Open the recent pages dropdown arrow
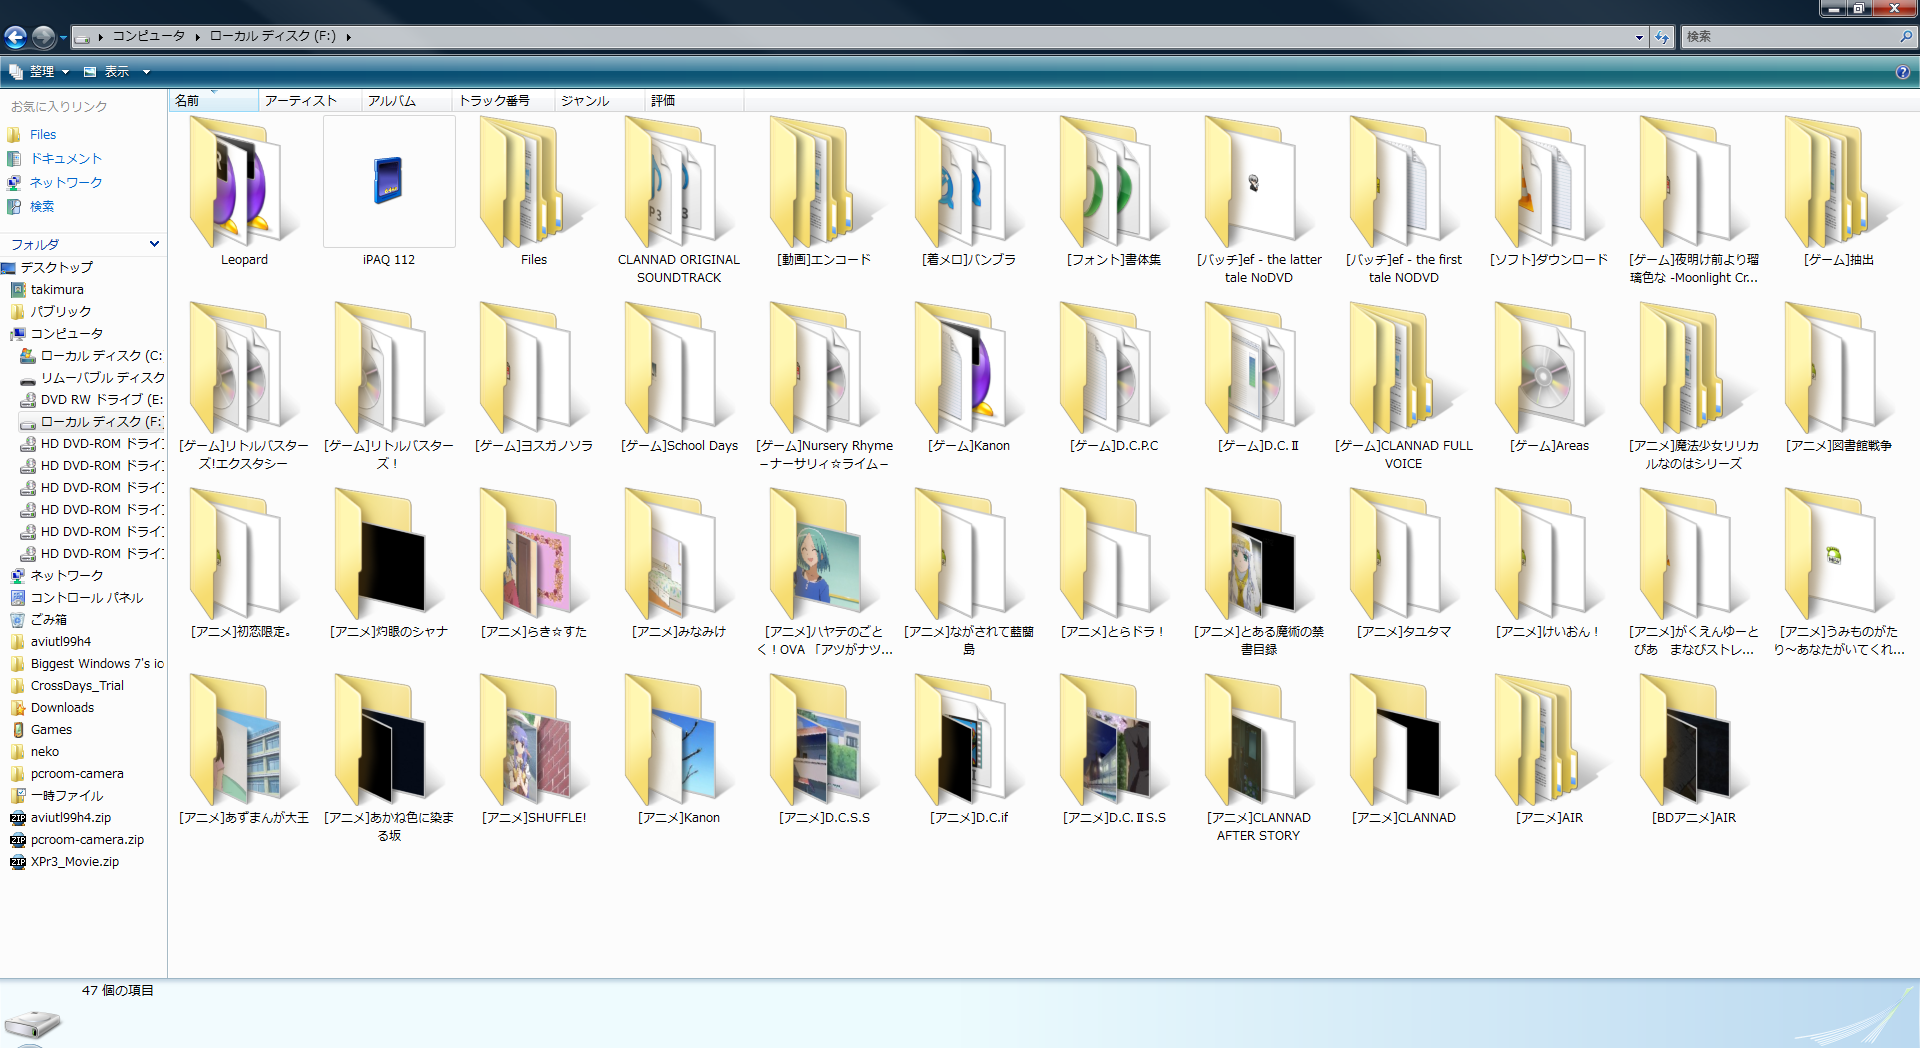Screen dimensions: 1920x1048 (63, 37)
